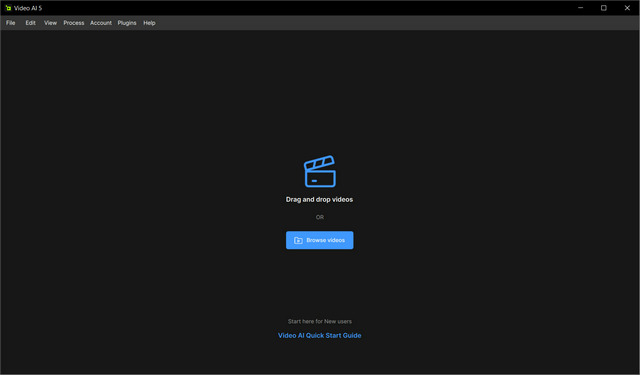
Task: Close the Video AI window
Action: click(627, 8)
